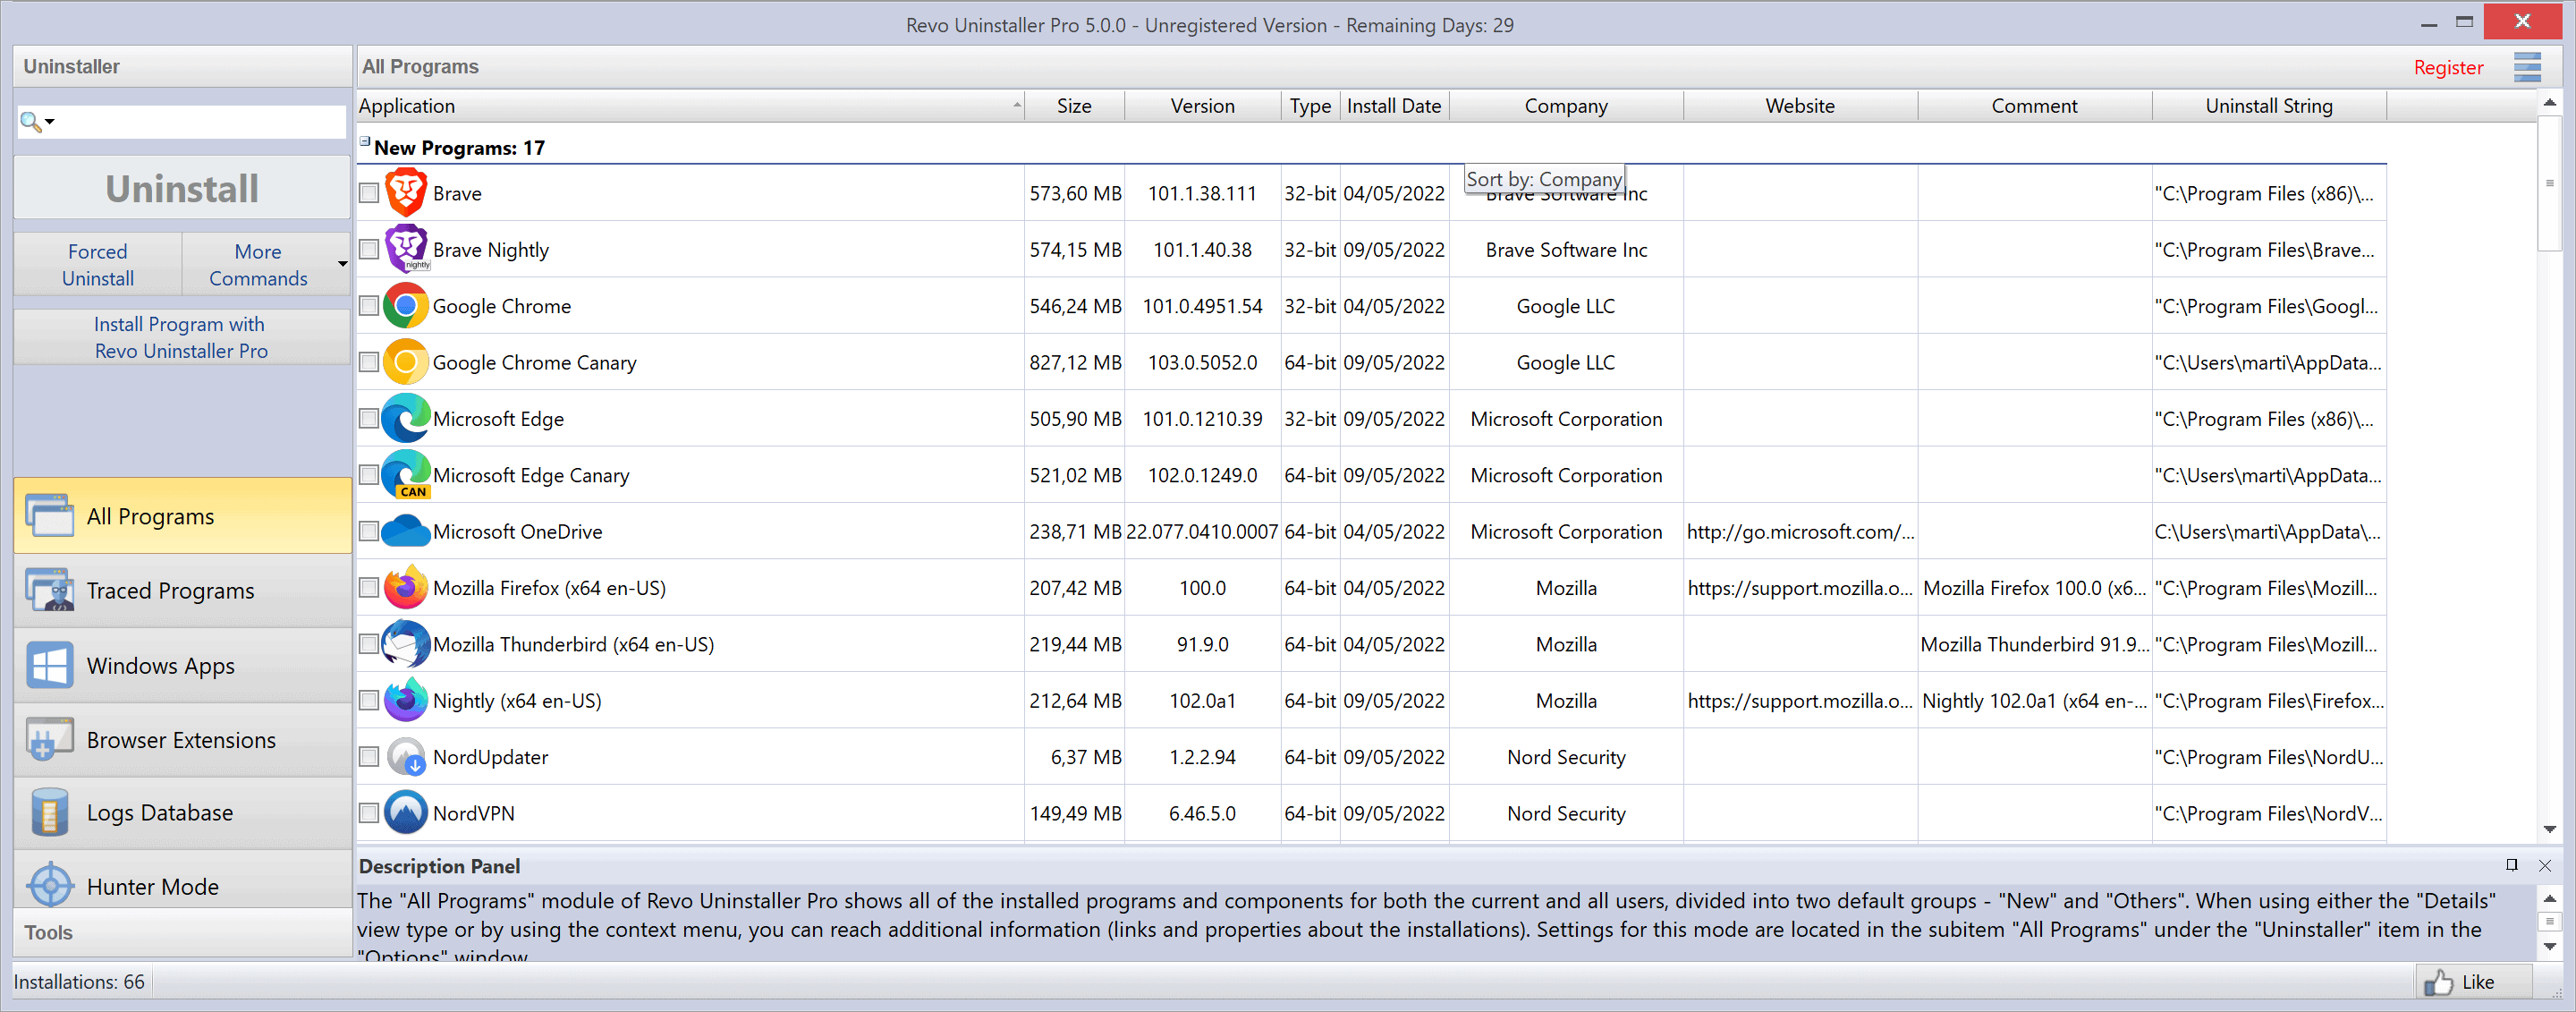Viewport: 2576px width, 1012px height.
Task: Toggle checkbox for NordVPN
Action: 368,812
